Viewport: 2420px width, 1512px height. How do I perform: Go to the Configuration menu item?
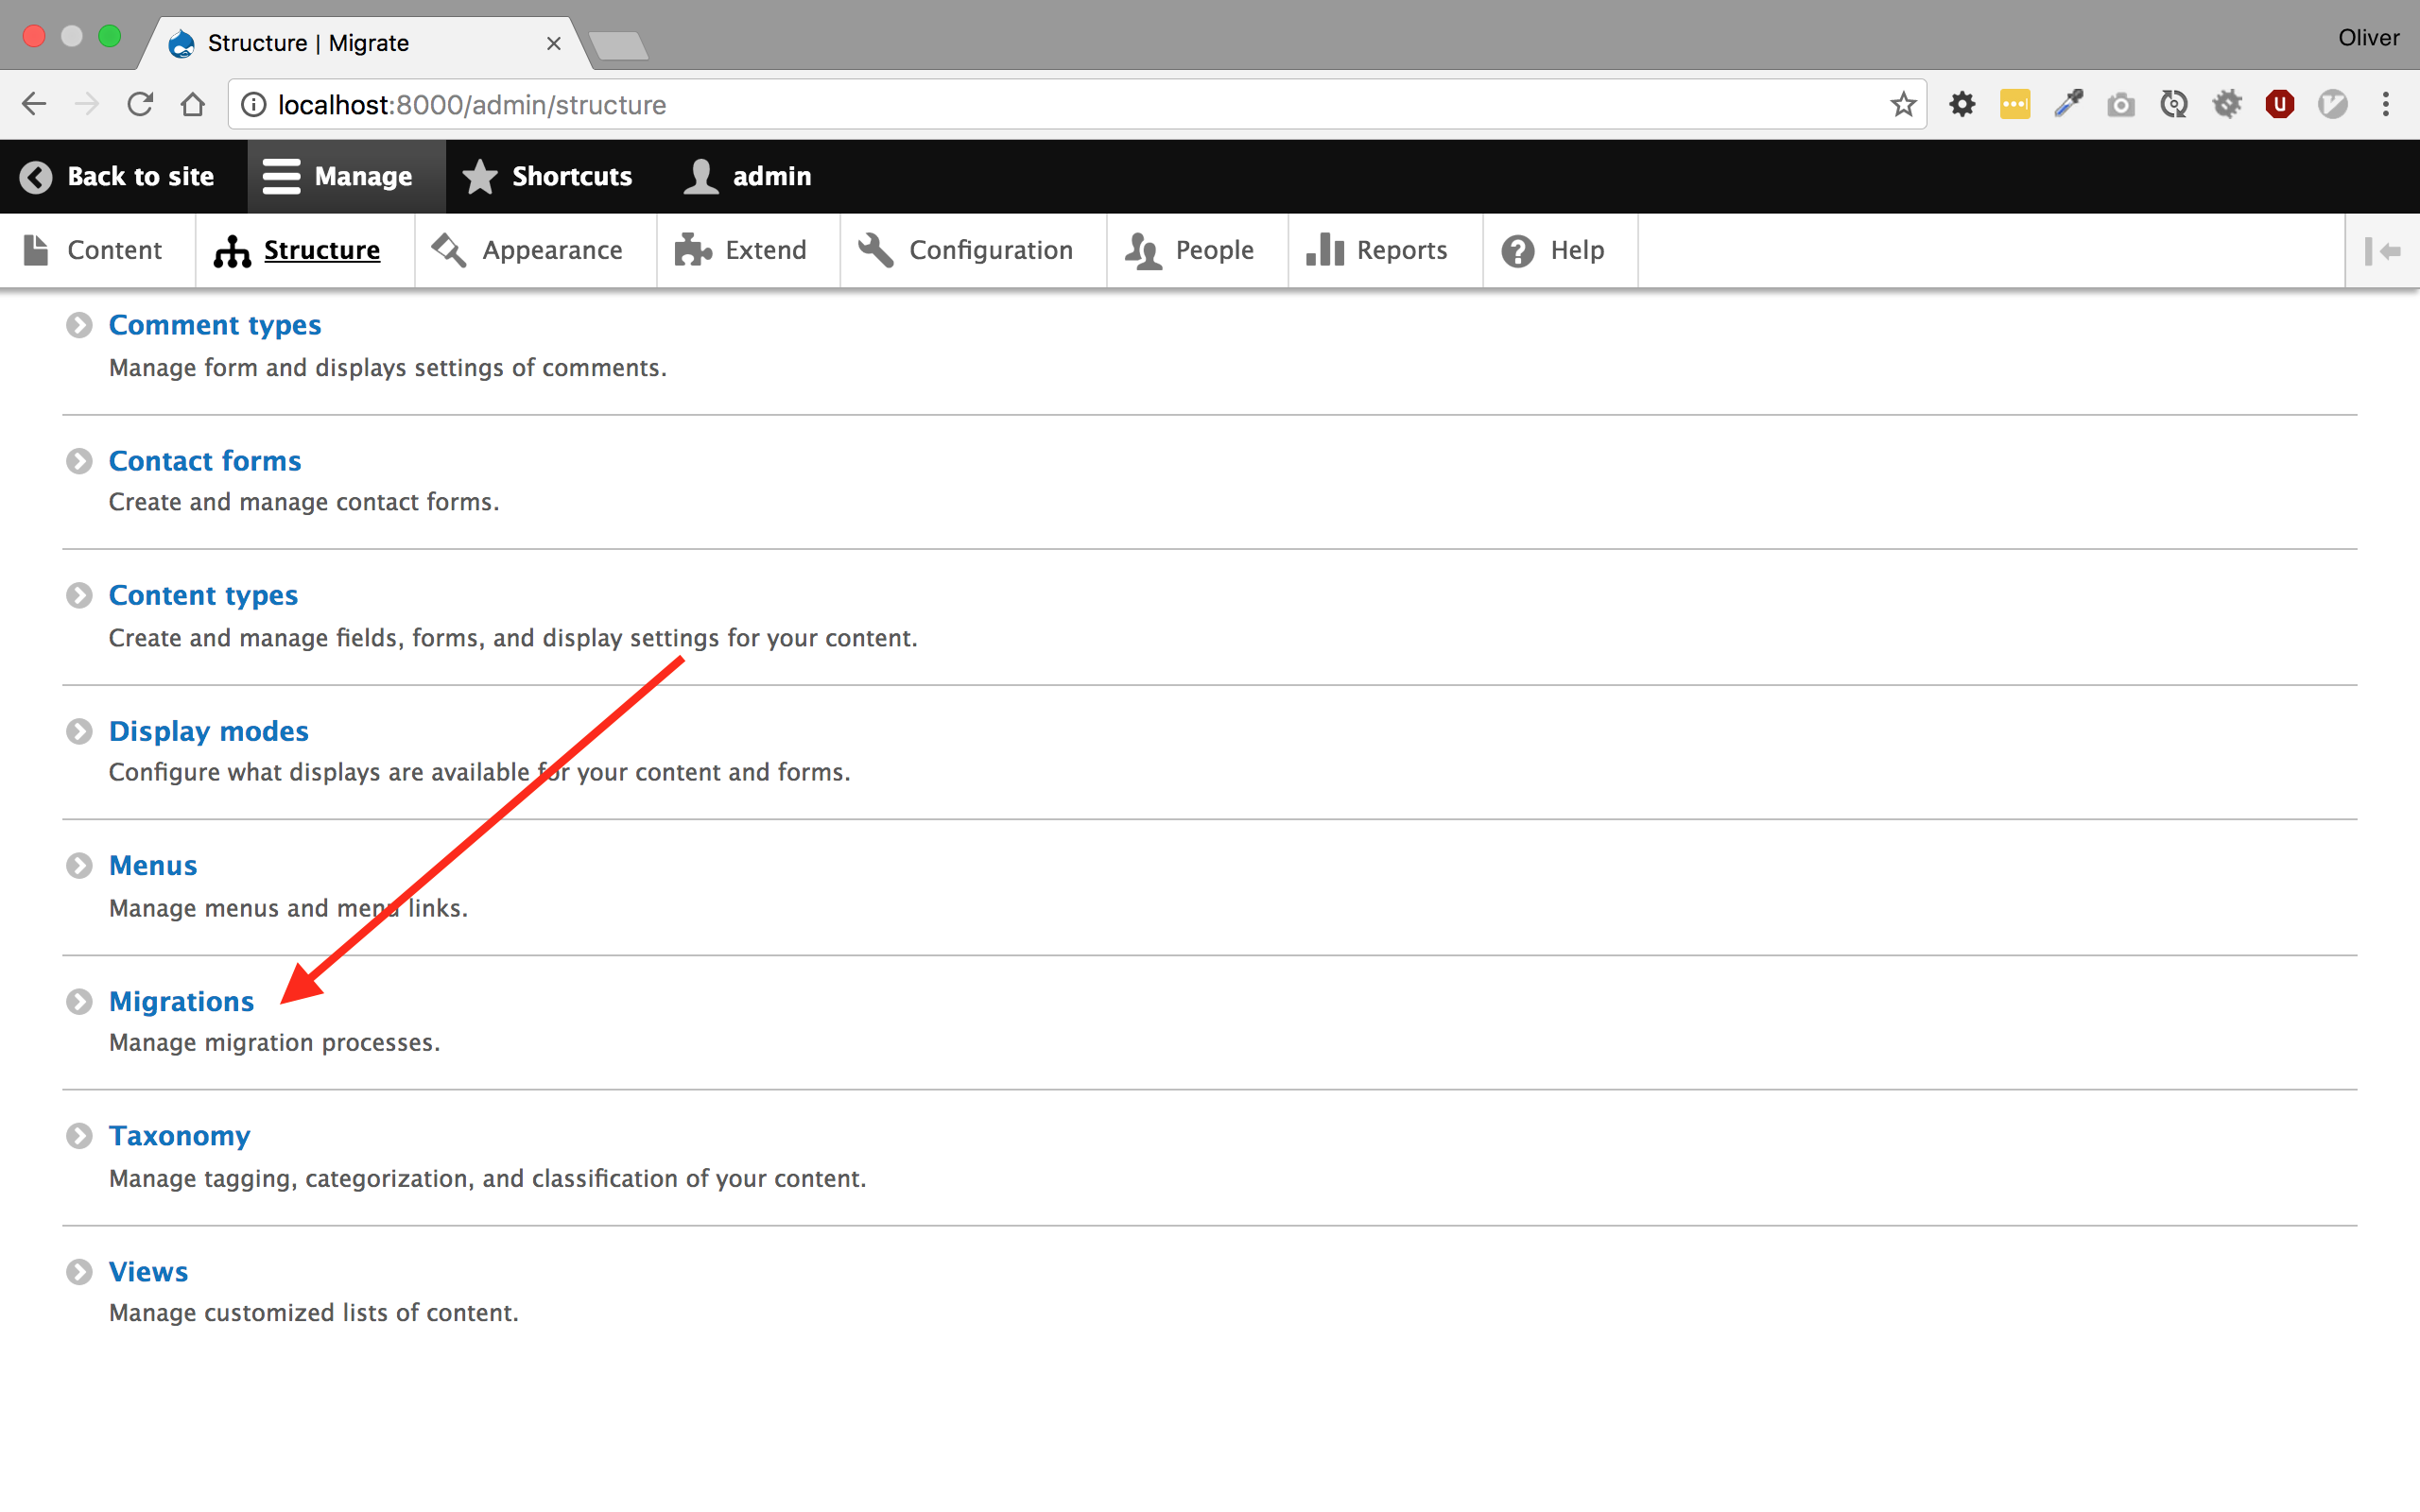966,250
